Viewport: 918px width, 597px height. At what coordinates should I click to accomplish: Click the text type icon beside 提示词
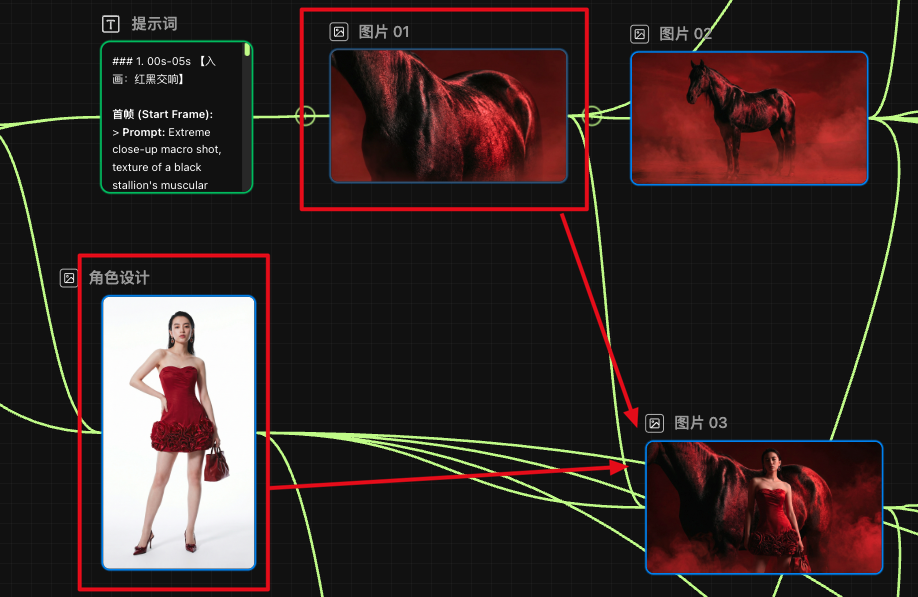[x=111, y=24]
